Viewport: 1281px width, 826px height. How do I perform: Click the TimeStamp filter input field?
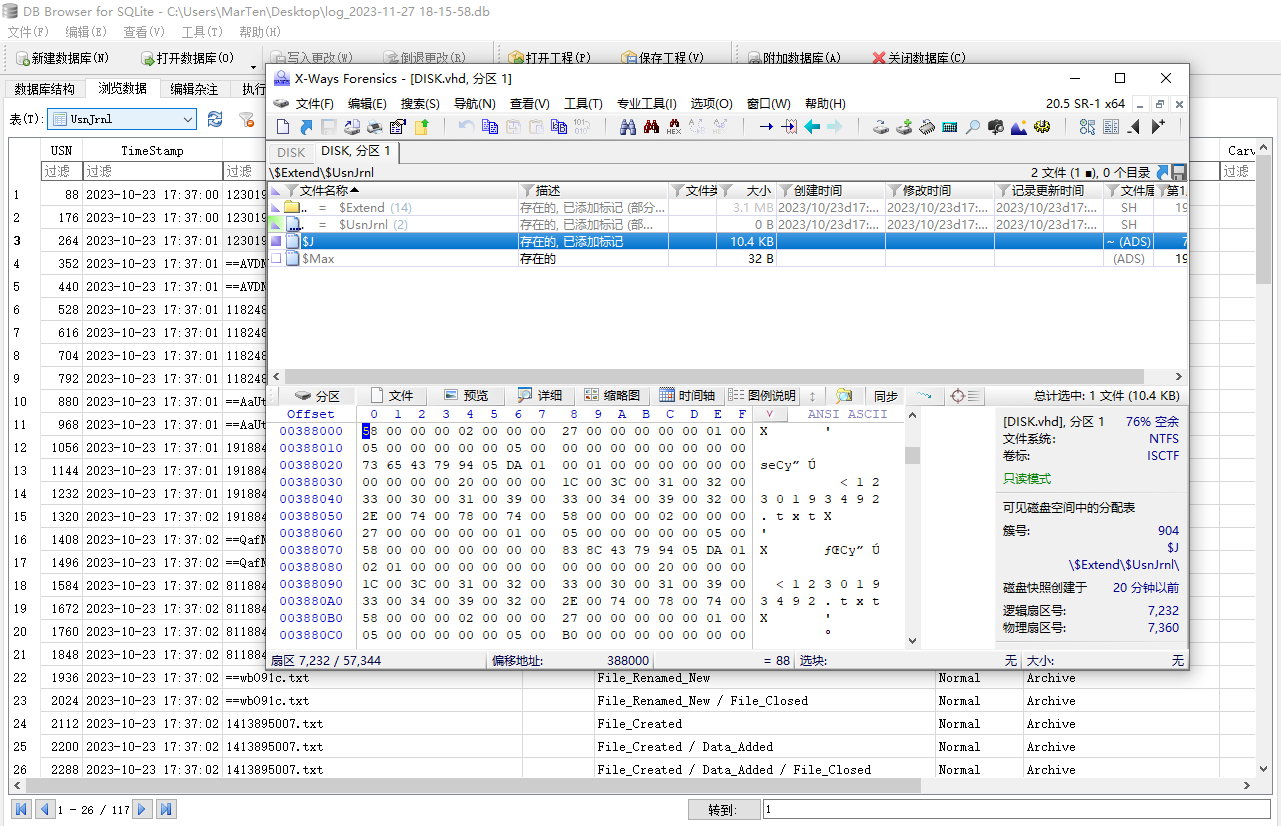(152, 172)
